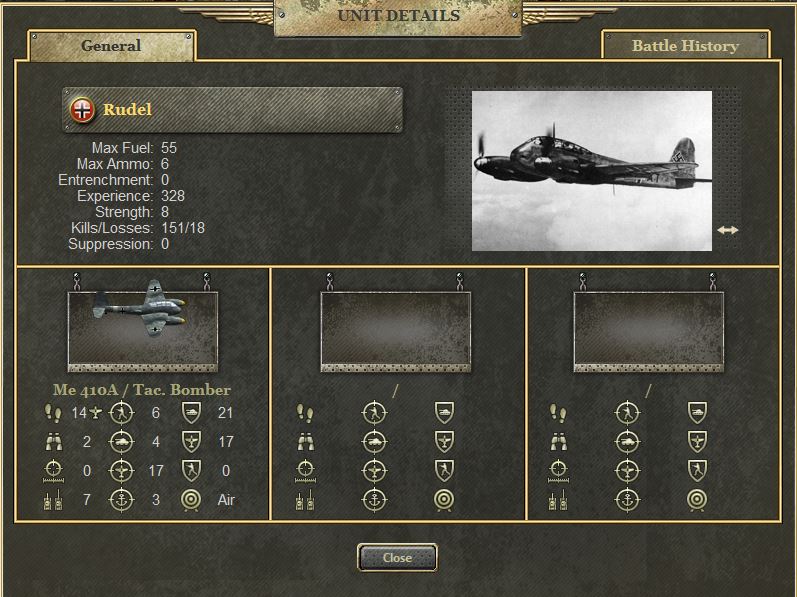The height and width of the screenshot is (597, 797).
Task: Click the crosshair range icon for Me 410A
Action: point(54,471)
